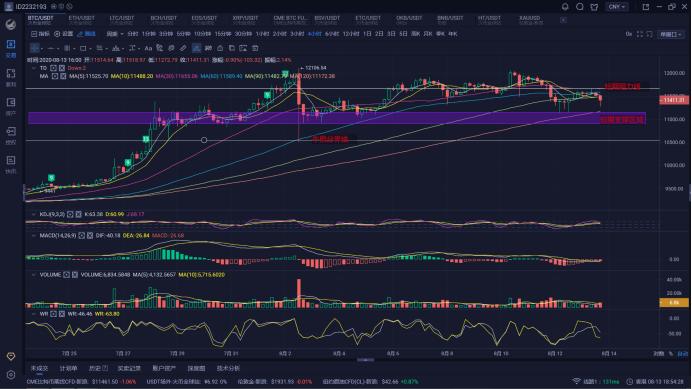Open settings gear at sidebar bottom

coord(11,374)
